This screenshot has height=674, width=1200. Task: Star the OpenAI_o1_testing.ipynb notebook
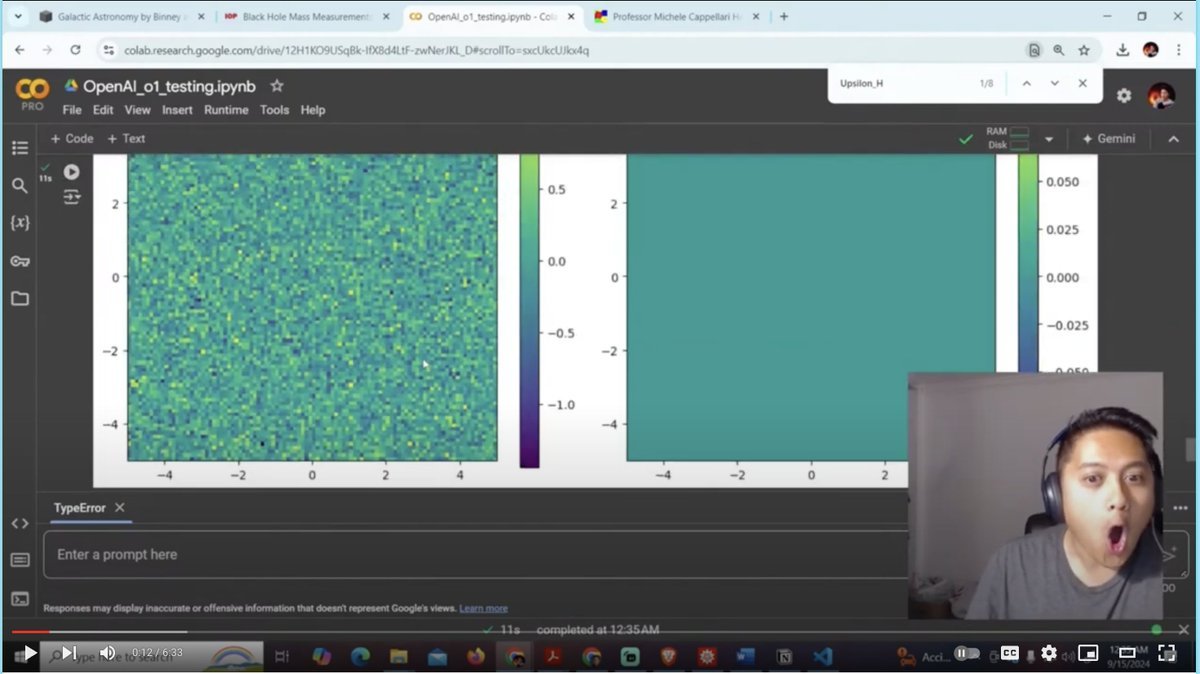277,86
